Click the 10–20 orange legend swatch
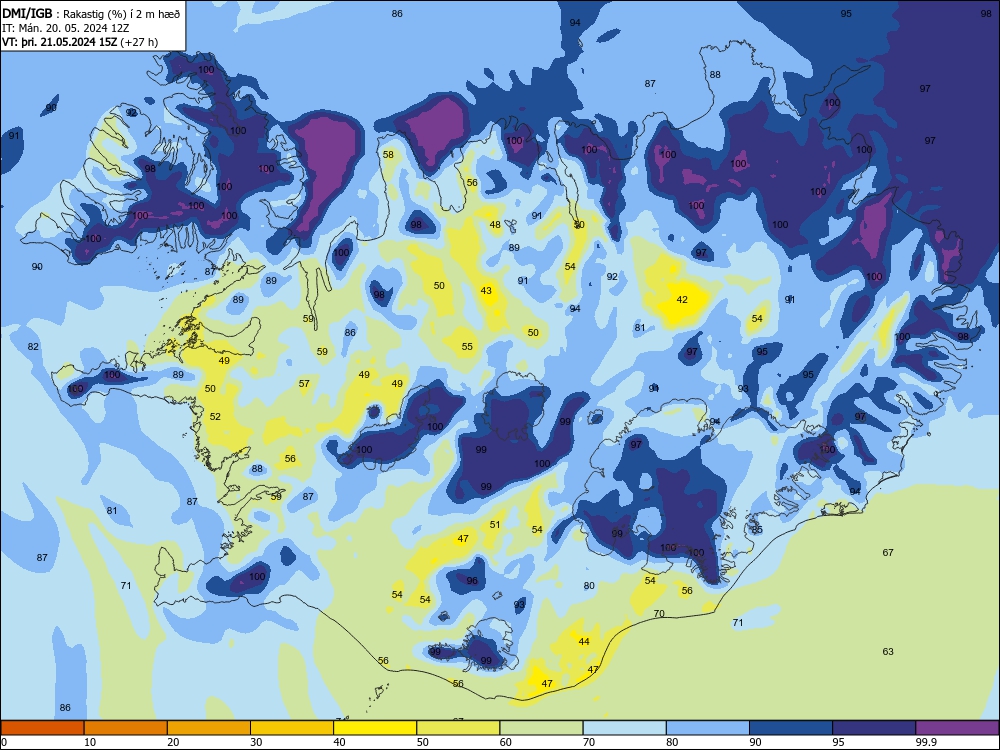 pos(126,728)
